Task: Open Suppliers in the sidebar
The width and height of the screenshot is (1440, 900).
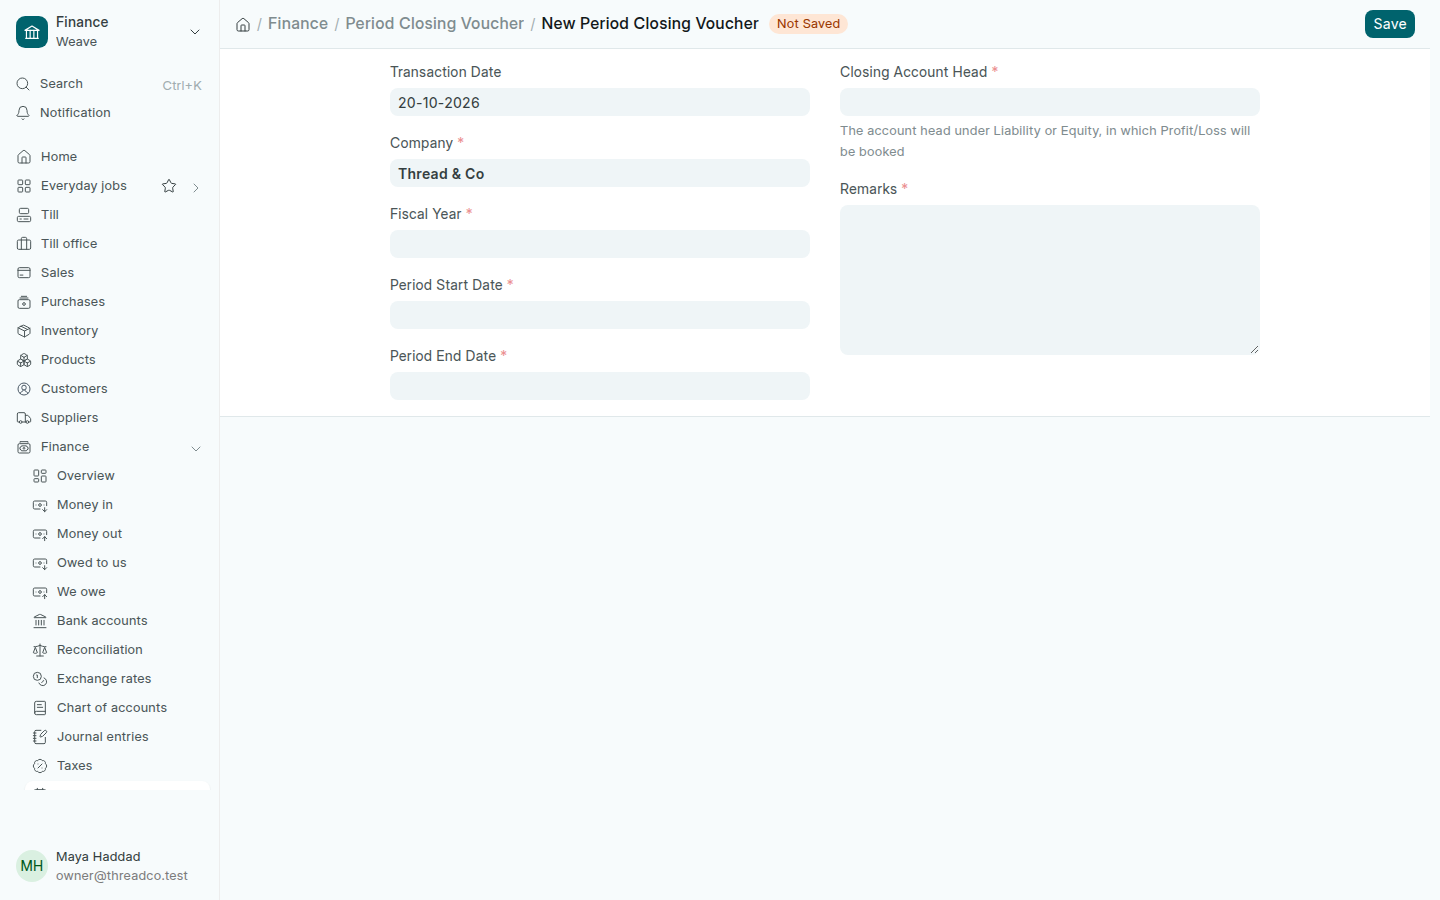Action: 109,418
